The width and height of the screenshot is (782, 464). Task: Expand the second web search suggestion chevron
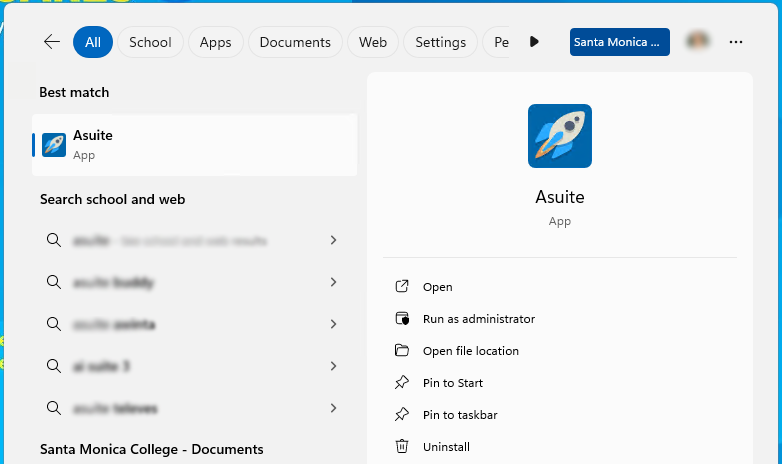click(x=333, y=282)
